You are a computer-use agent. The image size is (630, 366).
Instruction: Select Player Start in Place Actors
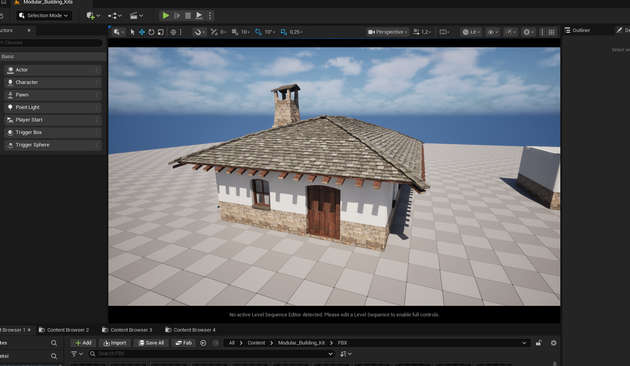pyautogui.click(x=53, y=120)
